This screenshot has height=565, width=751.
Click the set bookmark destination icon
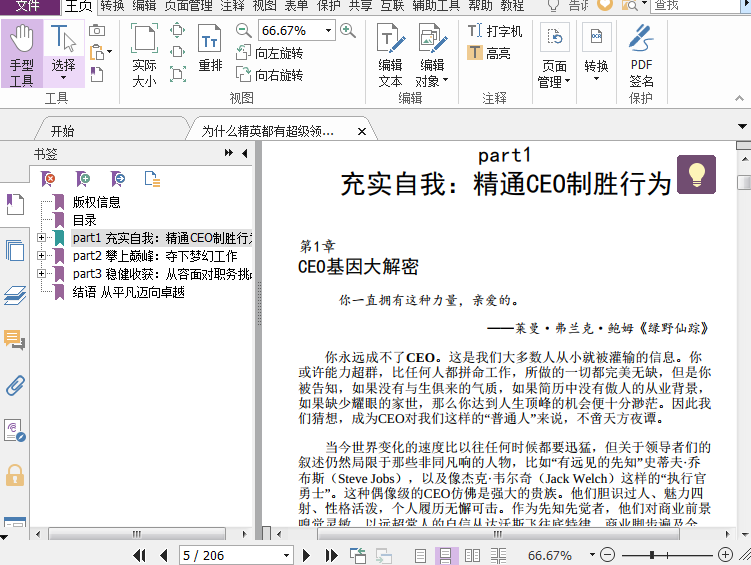coord(118,179)
